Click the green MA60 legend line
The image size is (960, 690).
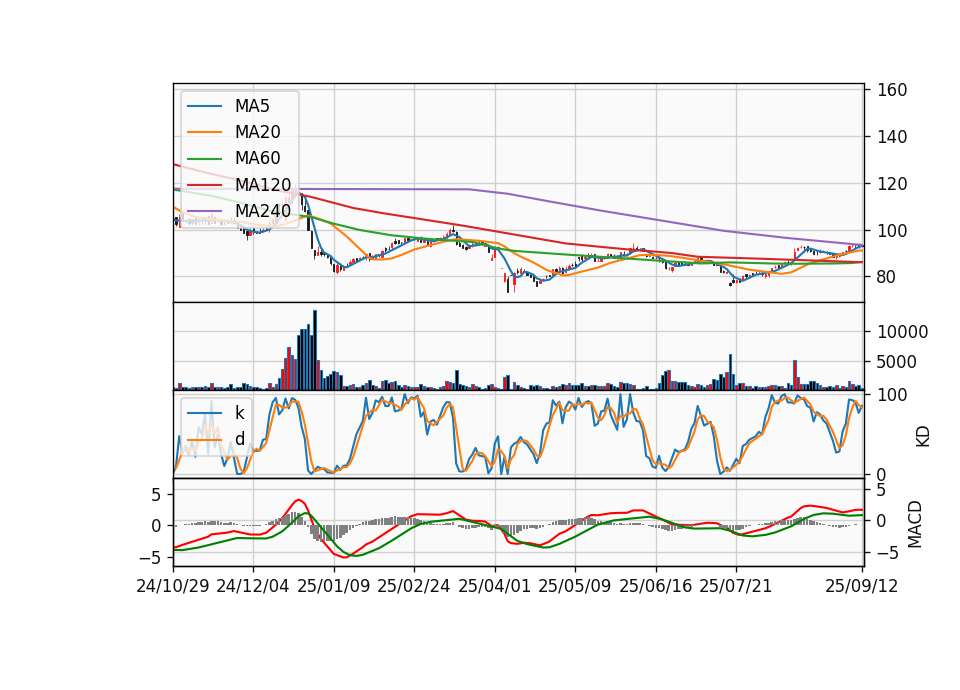204,159
